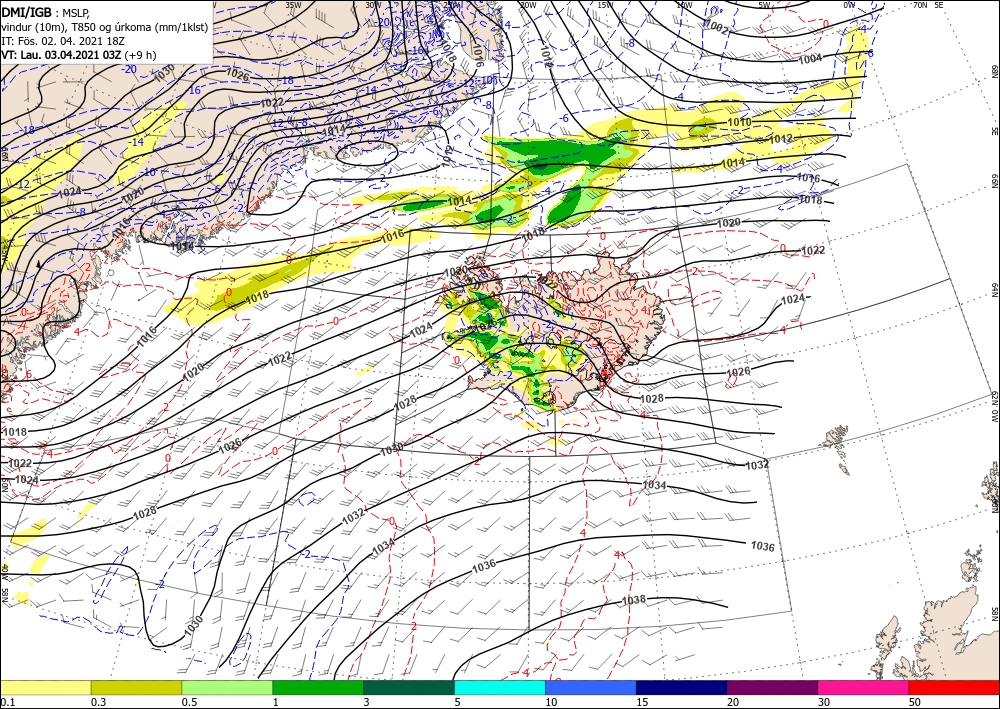Click the legend value '0.3'
This screenshot has width=1000, height=709.
click(x=98, y=702)
